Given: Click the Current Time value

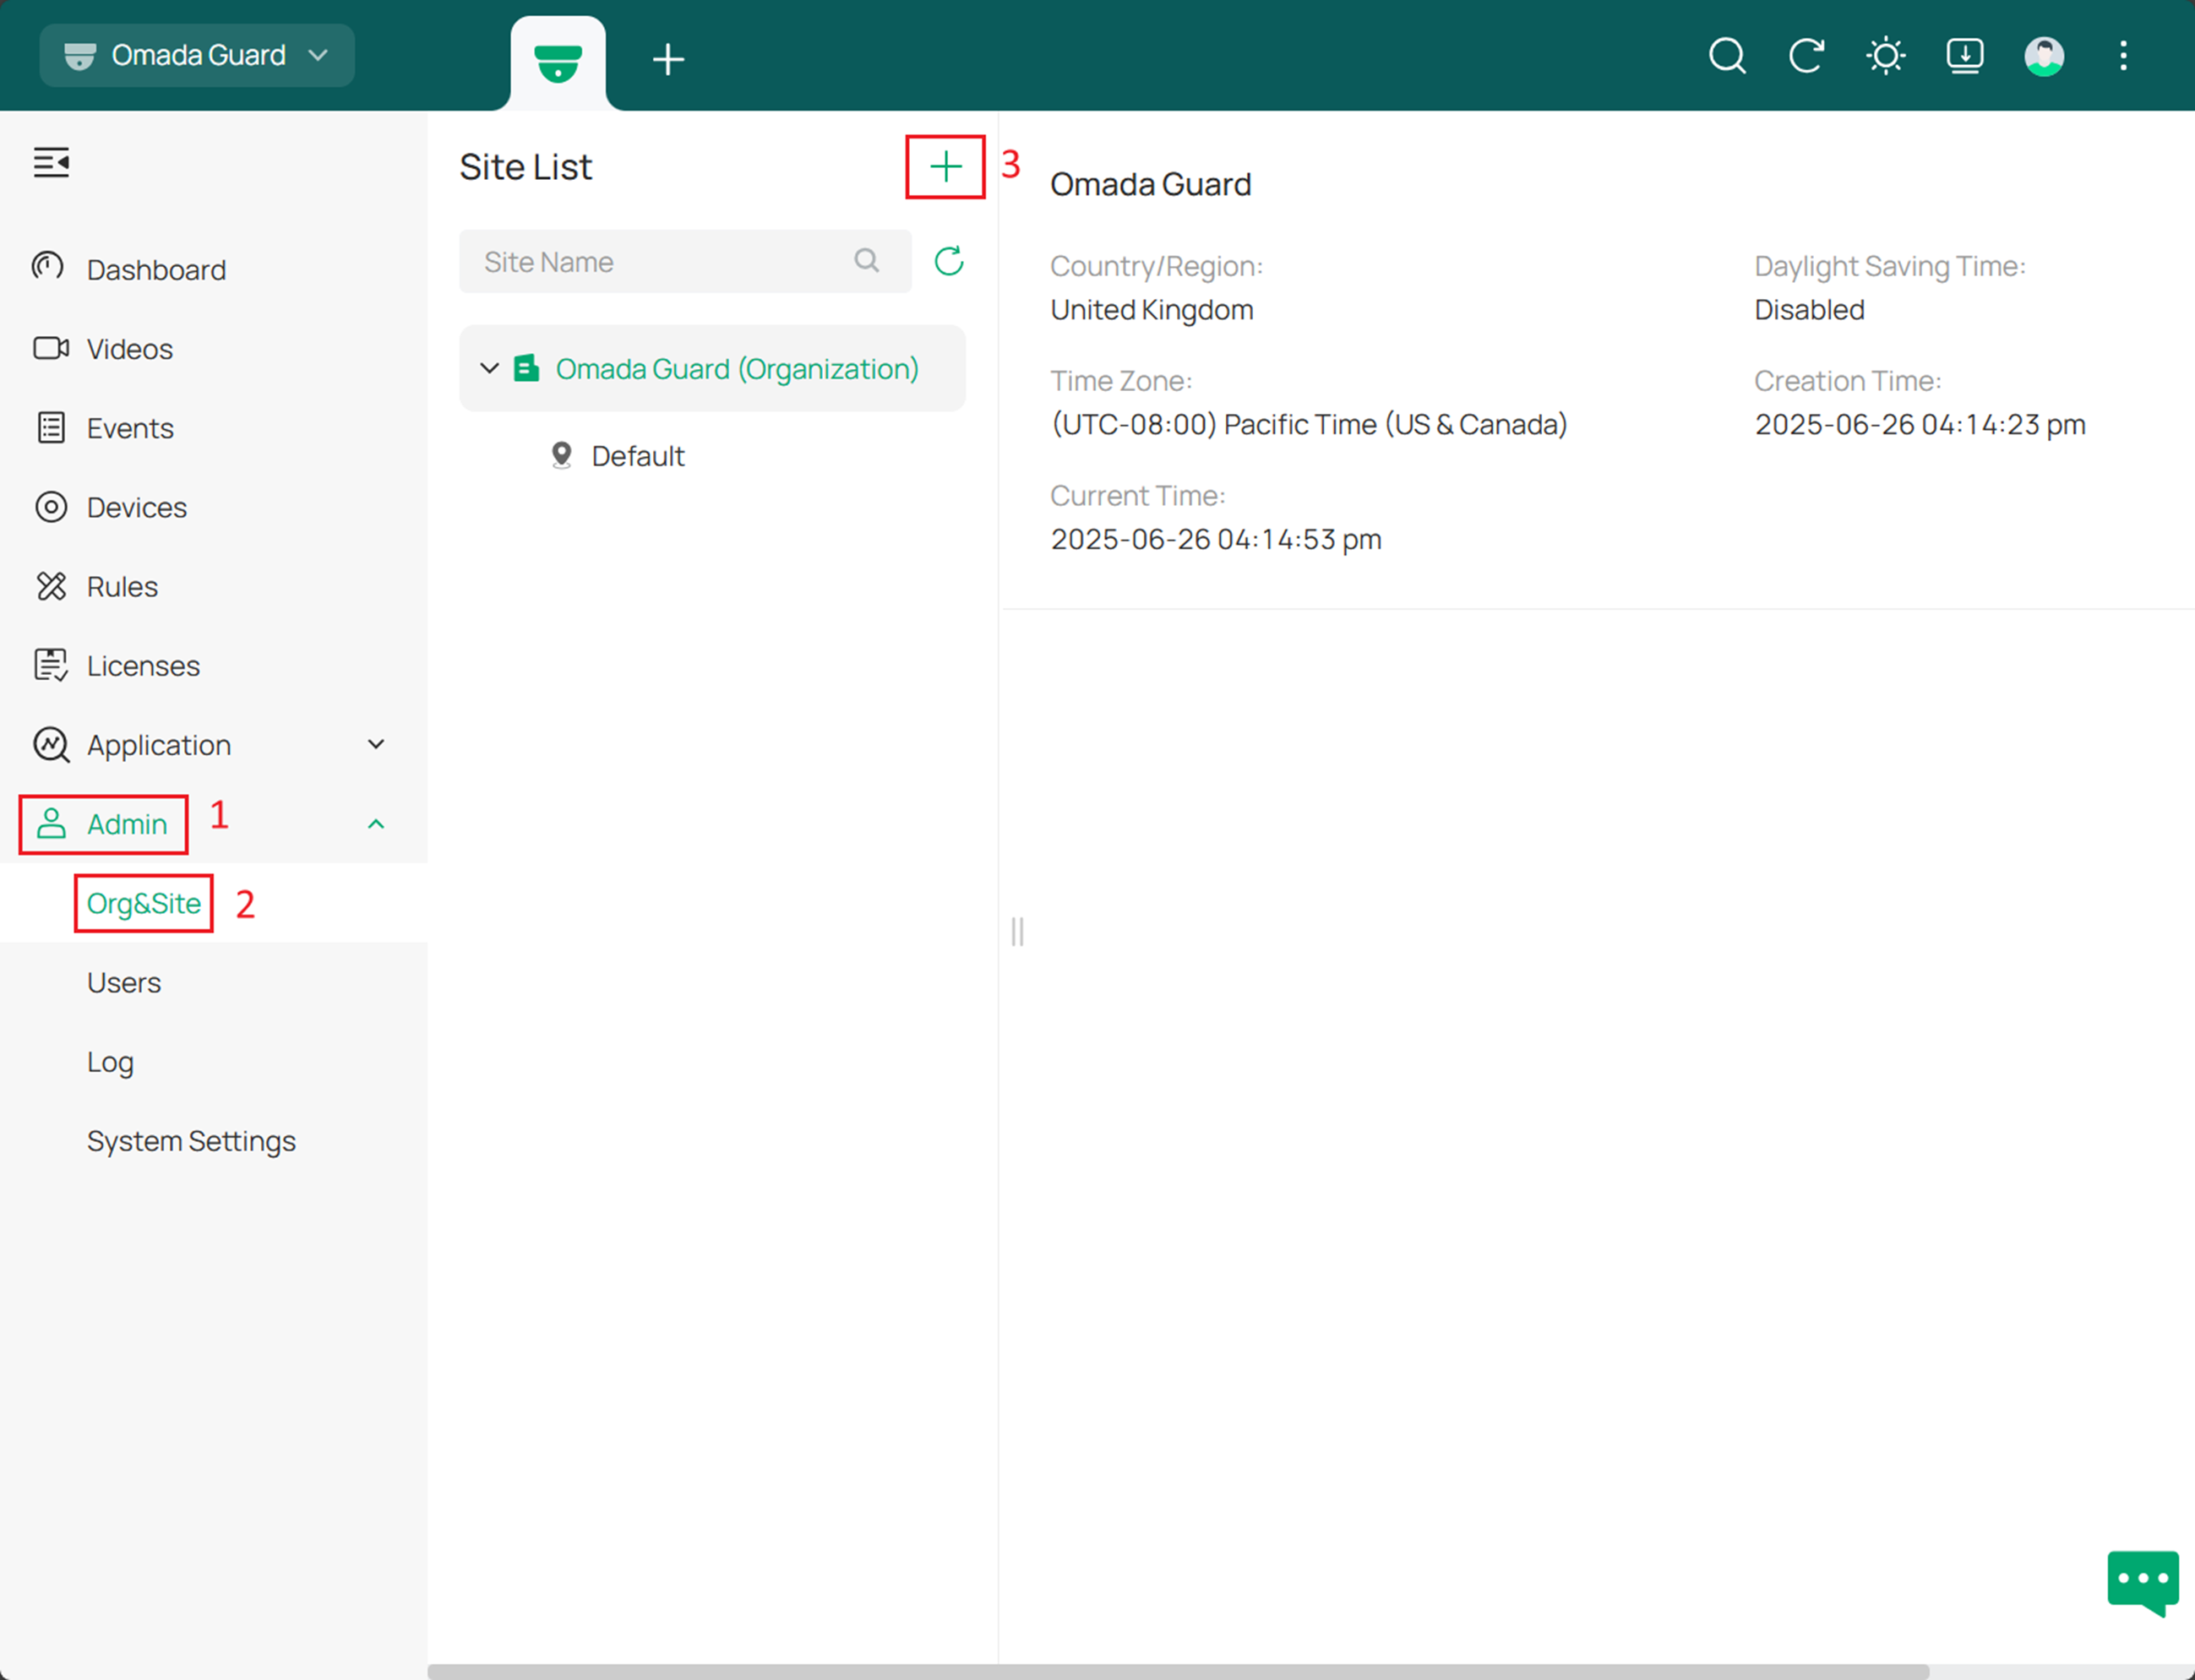Looking at the screenshot, I should coord(1216,539).
